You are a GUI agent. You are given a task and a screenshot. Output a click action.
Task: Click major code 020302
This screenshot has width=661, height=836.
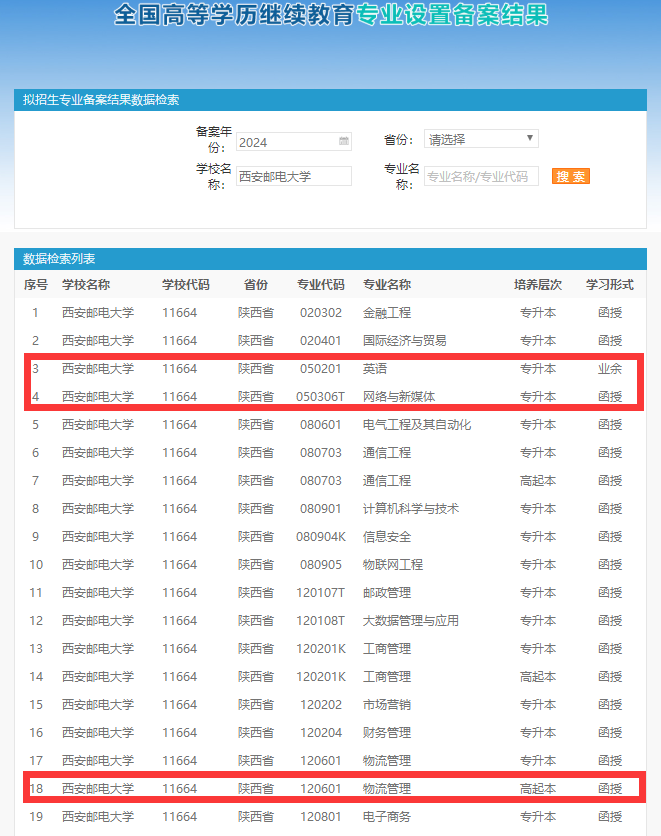click(321, 313)
